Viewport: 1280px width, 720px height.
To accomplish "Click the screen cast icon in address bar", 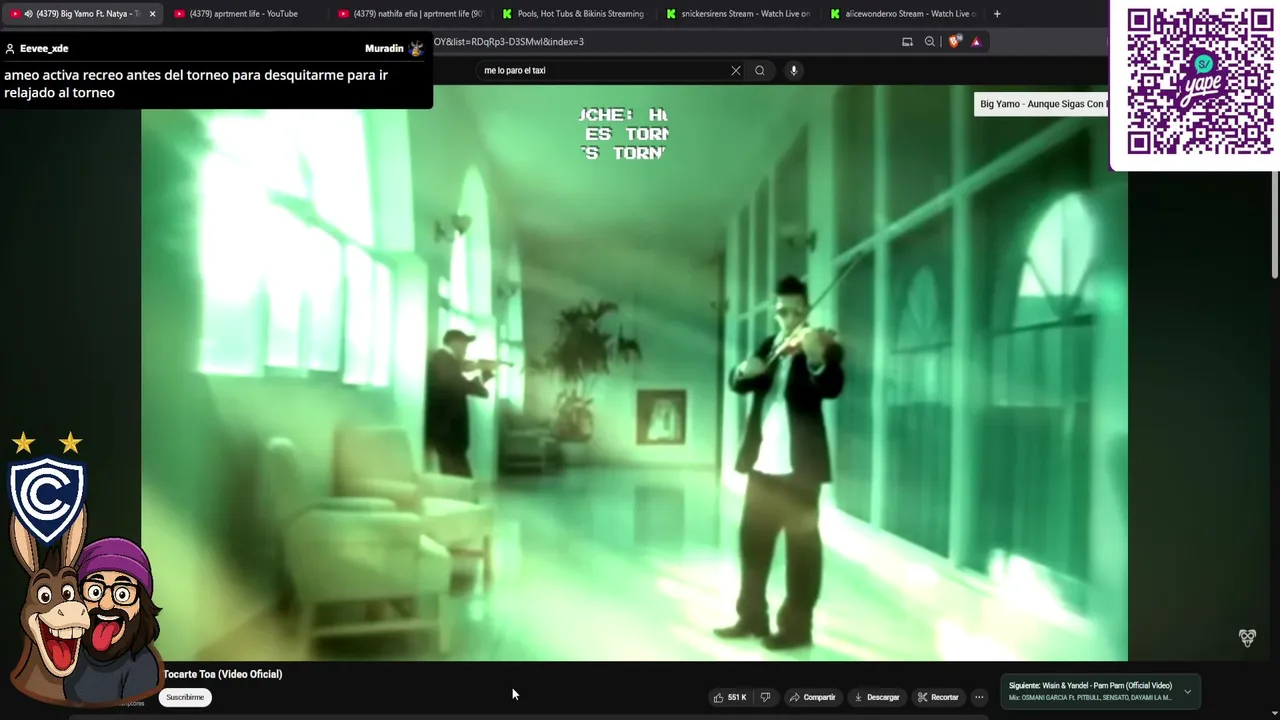I will [907, 42].
